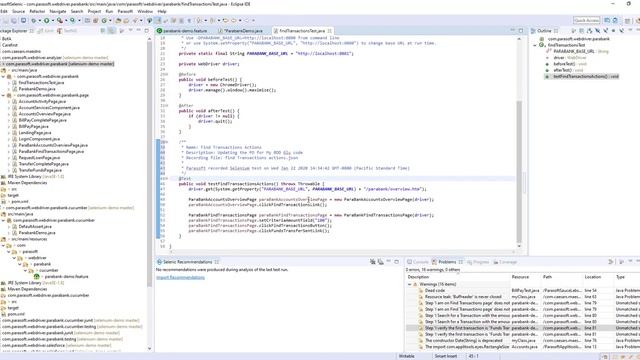Screen dimensions: 640x360
Task: Click in the Quick Access search field
Action: [586, 20]
